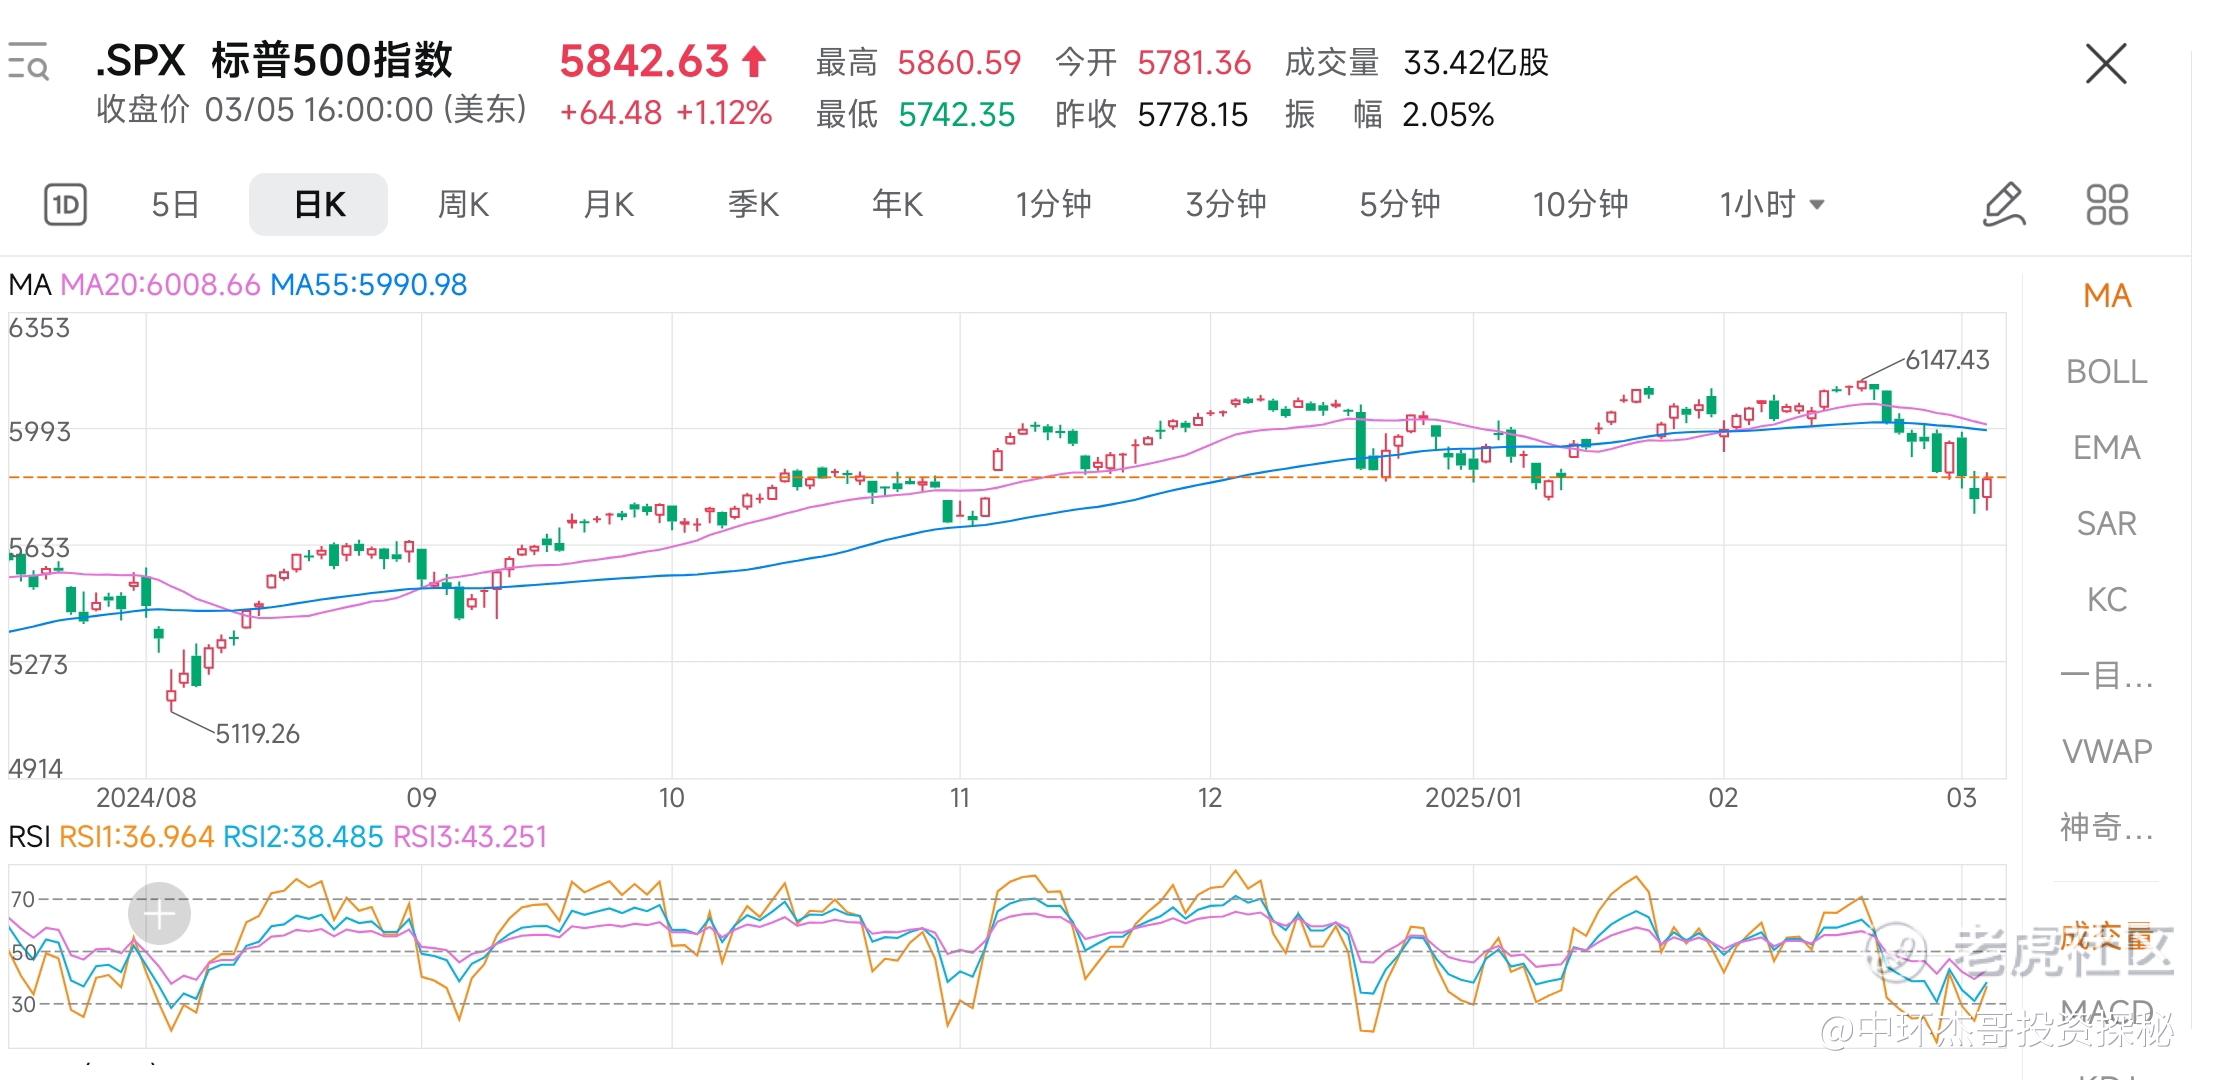
Task: Click the RSI2:38.485 legend value
Action: 303,837
